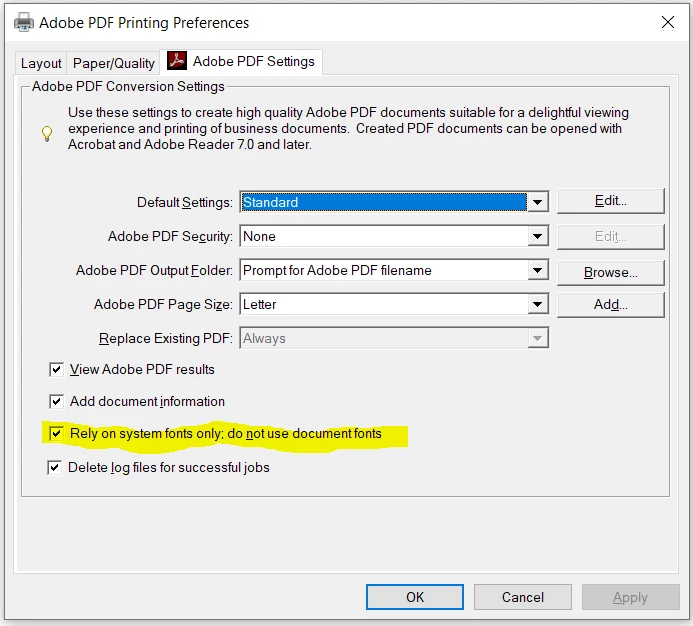Click the Apply button
693x626 pixels.
(631, 597)
